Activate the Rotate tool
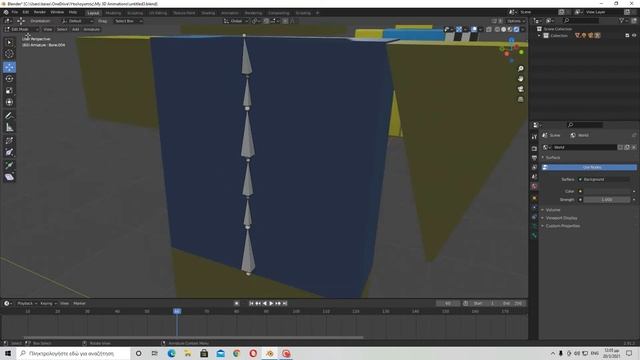This screenshot has height=360, width=640. (9, 78)
